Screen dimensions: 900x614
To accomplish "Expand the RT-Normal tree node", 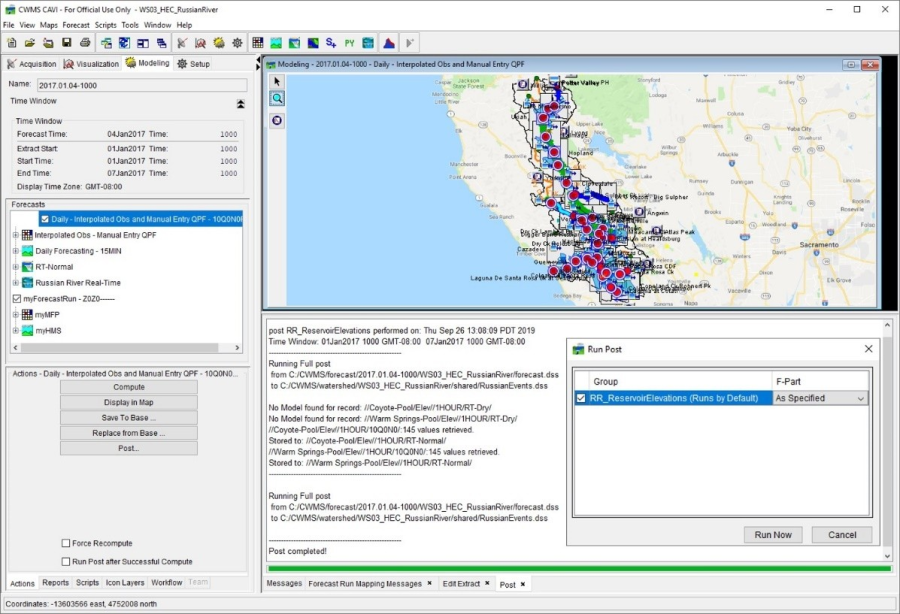I will pyautogui.click(x=15, y=267).
